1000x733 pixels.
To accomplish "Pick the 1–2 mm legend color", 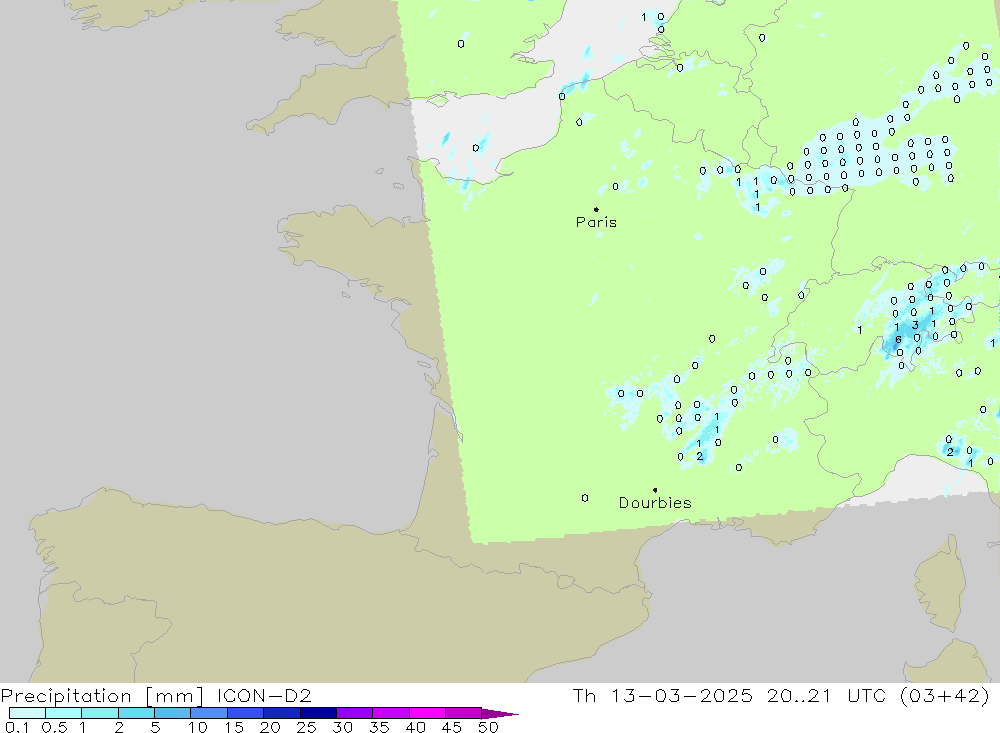I will pos(99,713).
